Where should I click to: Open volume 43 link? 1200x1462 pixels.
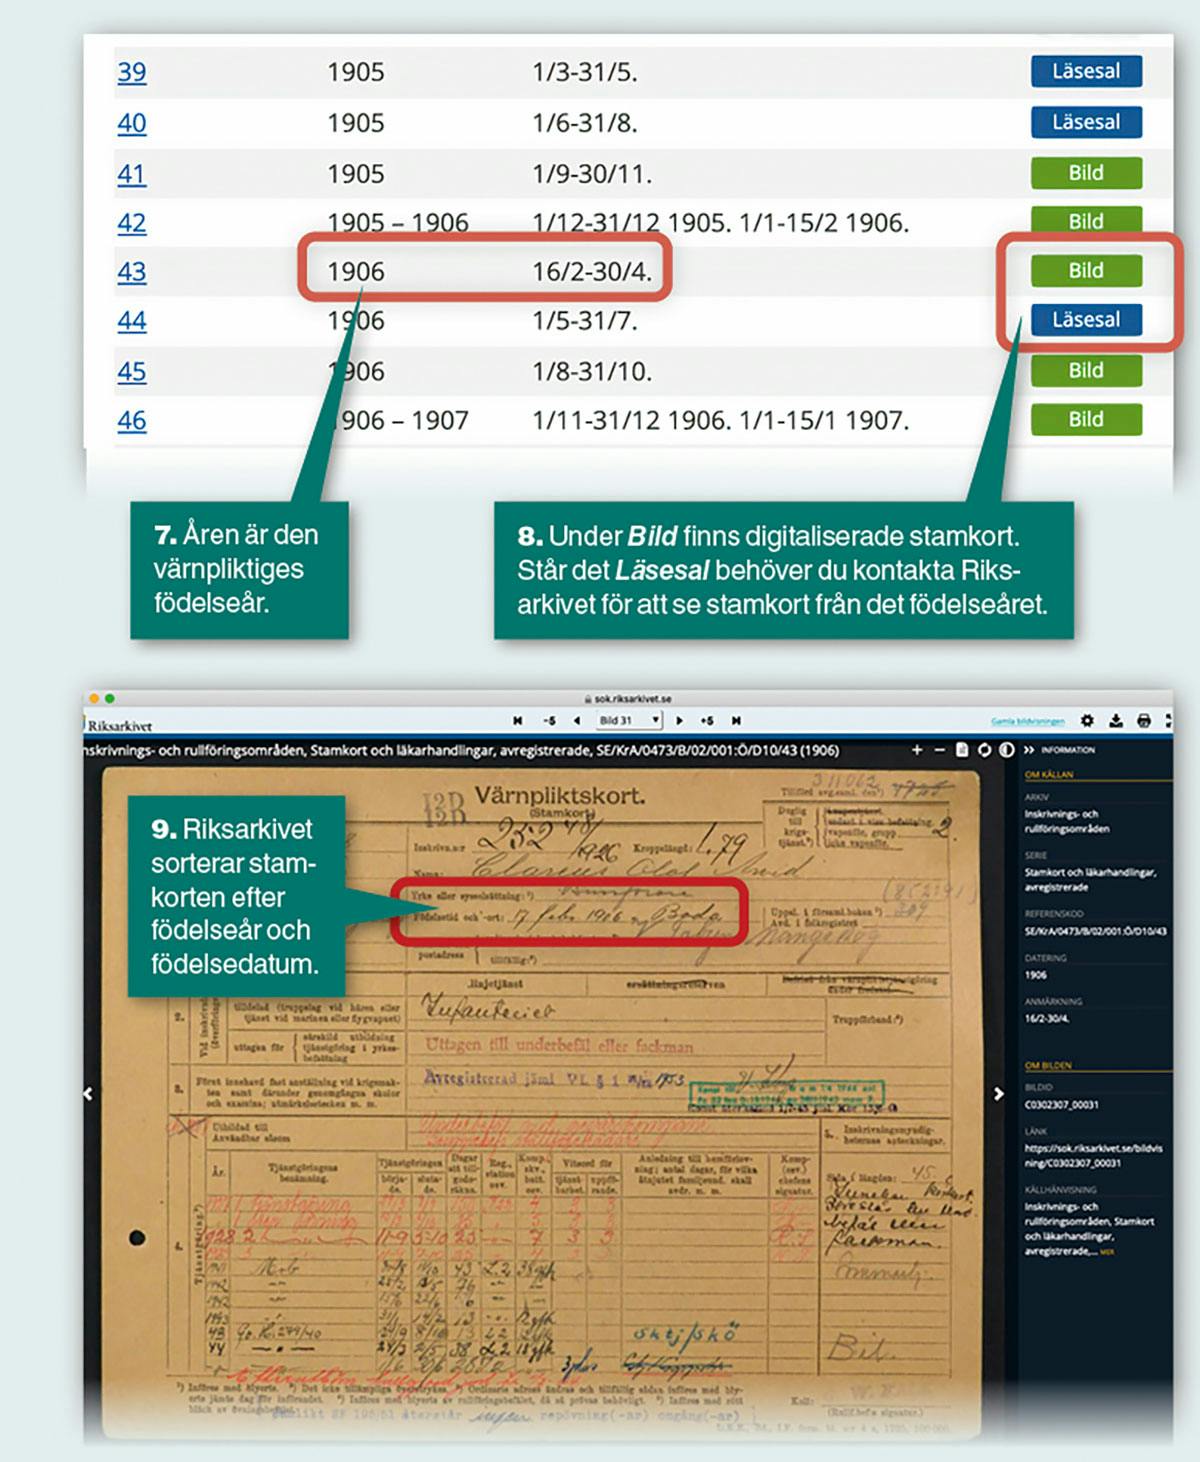[x=131, y=272]
